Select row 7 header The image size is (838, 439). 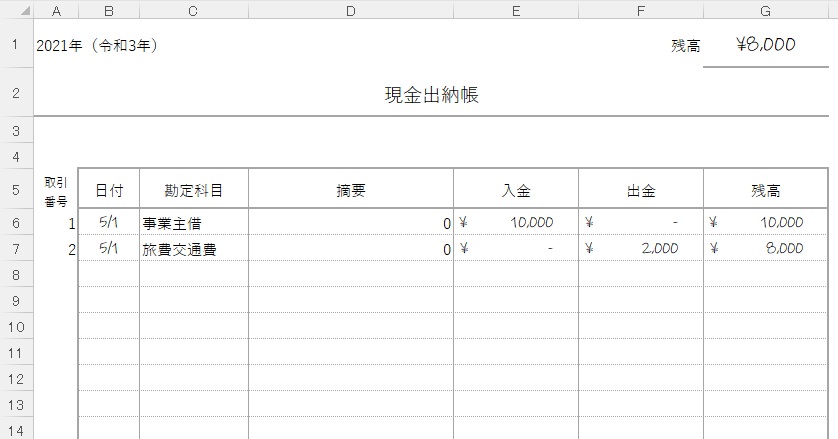click(x=16, y=249)
